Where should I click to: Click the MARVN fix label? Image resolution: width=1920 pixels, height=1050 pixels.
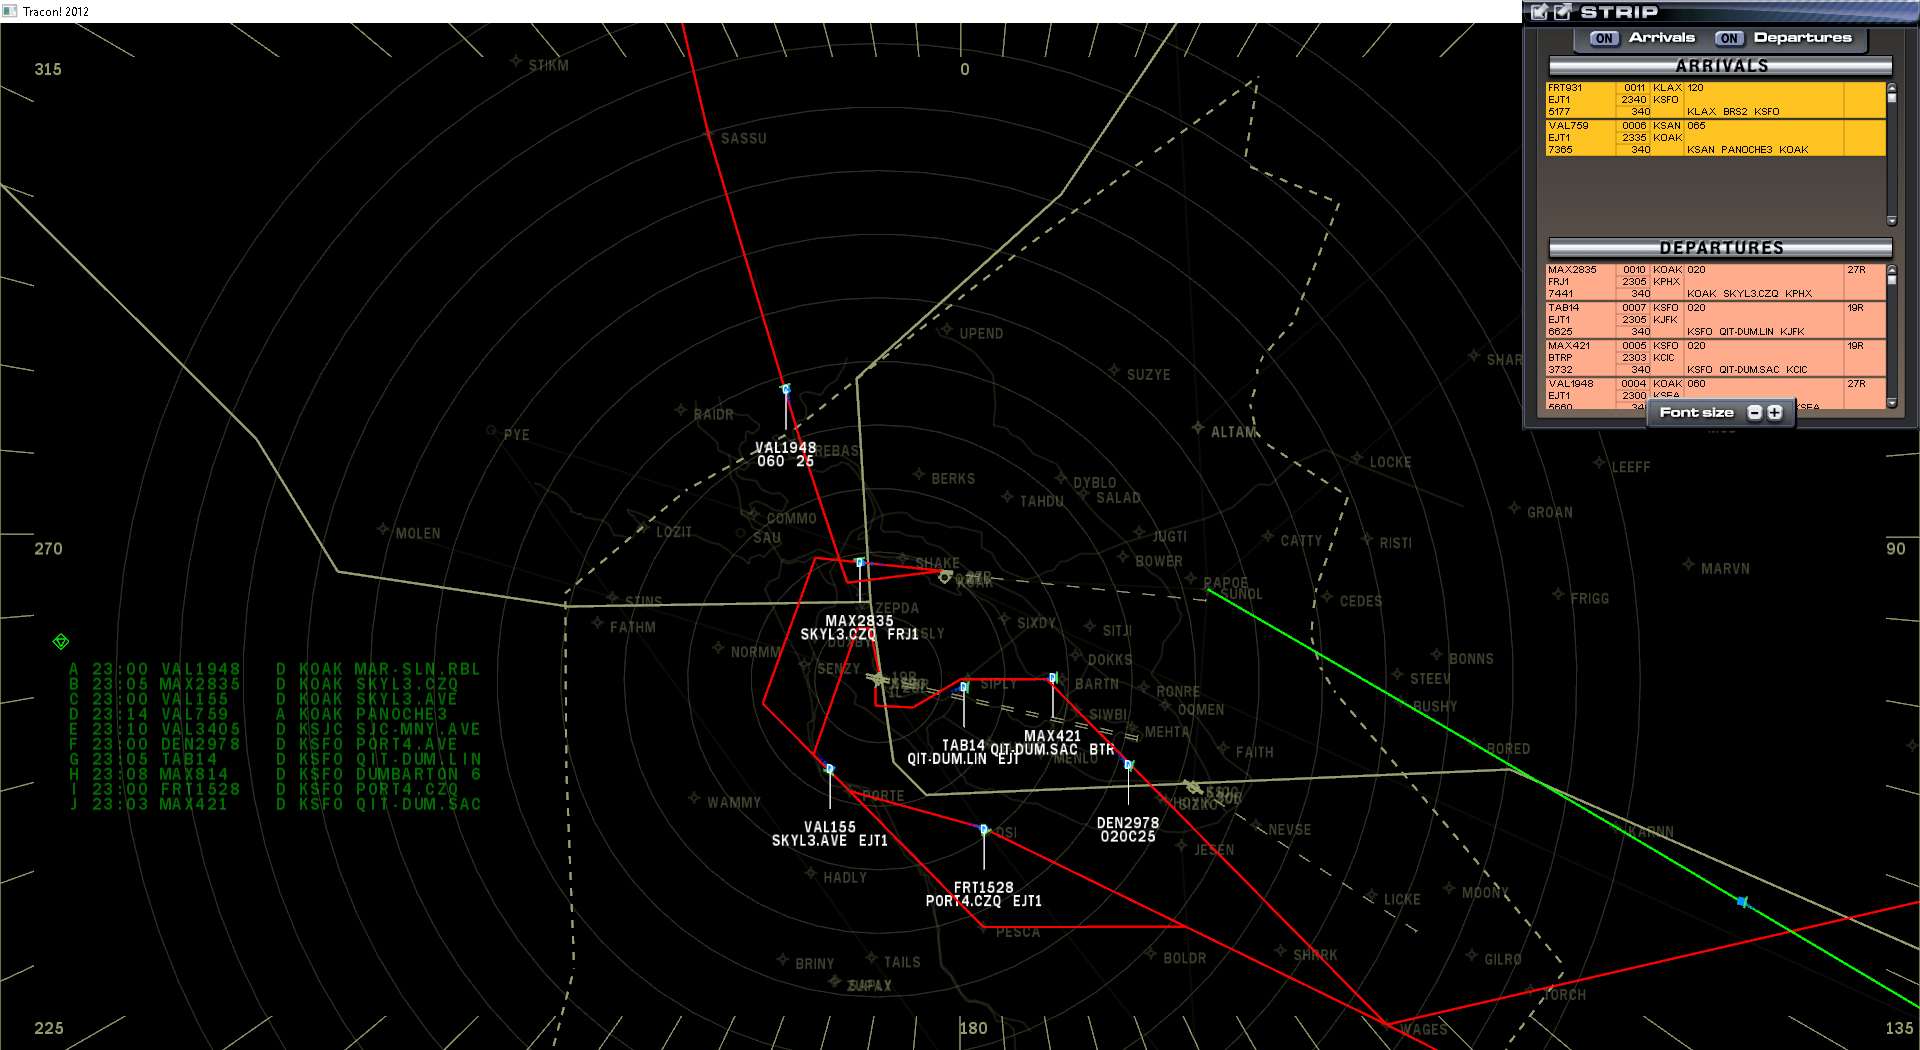point(1726,568)
